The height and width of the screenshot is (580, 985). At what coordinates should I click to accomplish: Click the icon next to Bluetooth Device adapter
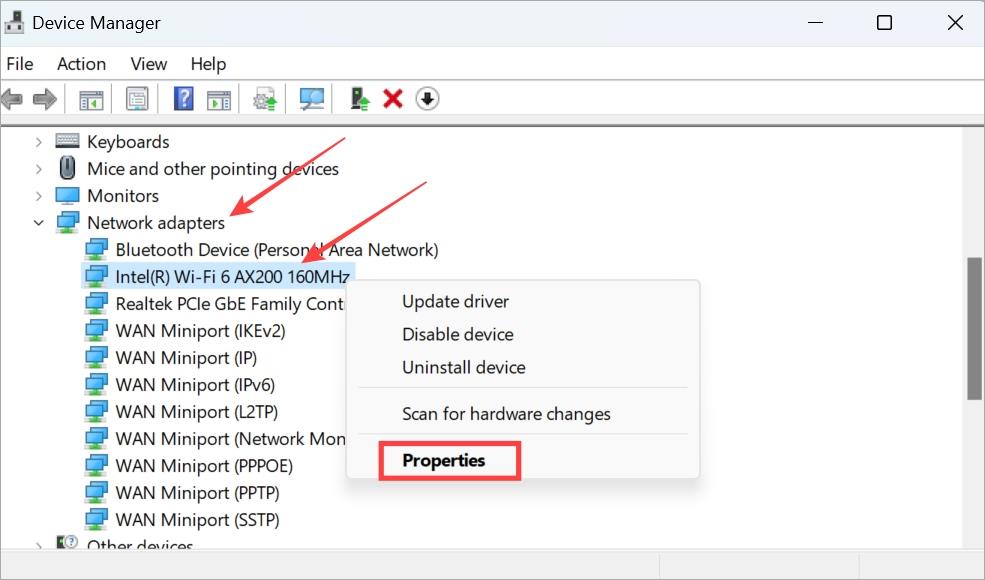click(96, 249)
